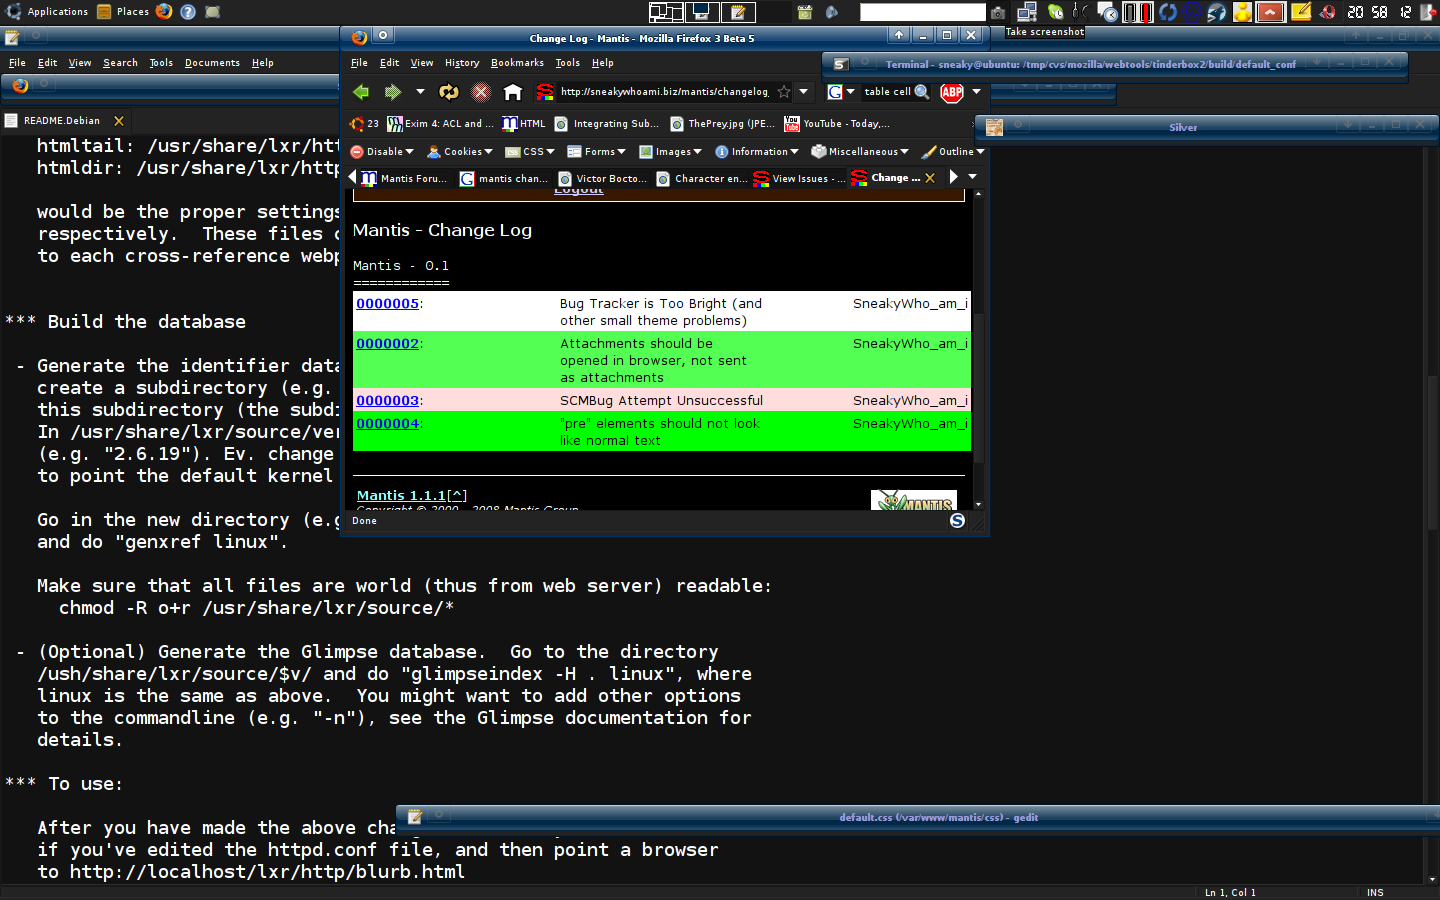Click the Firefox address bar URL field
The width and height of the screenshot is (1440, 900).
tap(664, 92)
